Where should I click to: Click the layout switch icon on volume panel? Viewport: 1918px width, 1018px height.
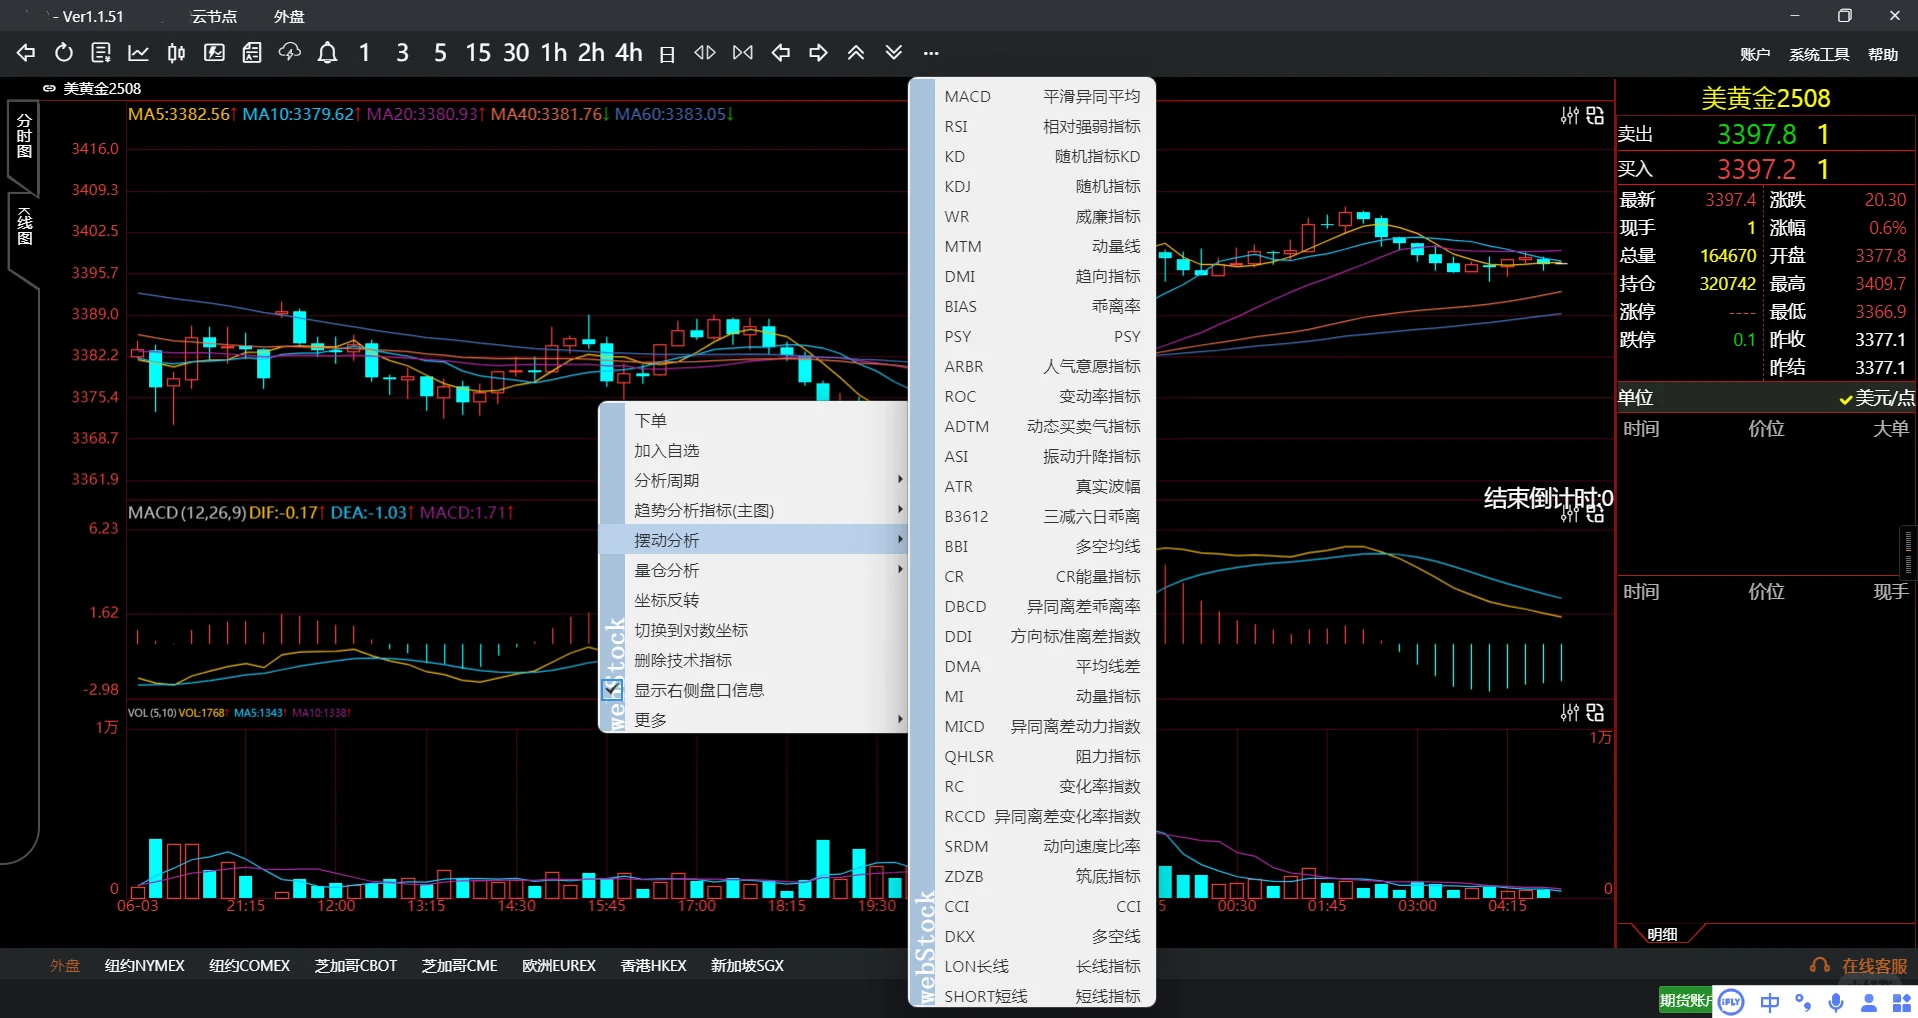pyautogui.click(x=1595, y=713)
